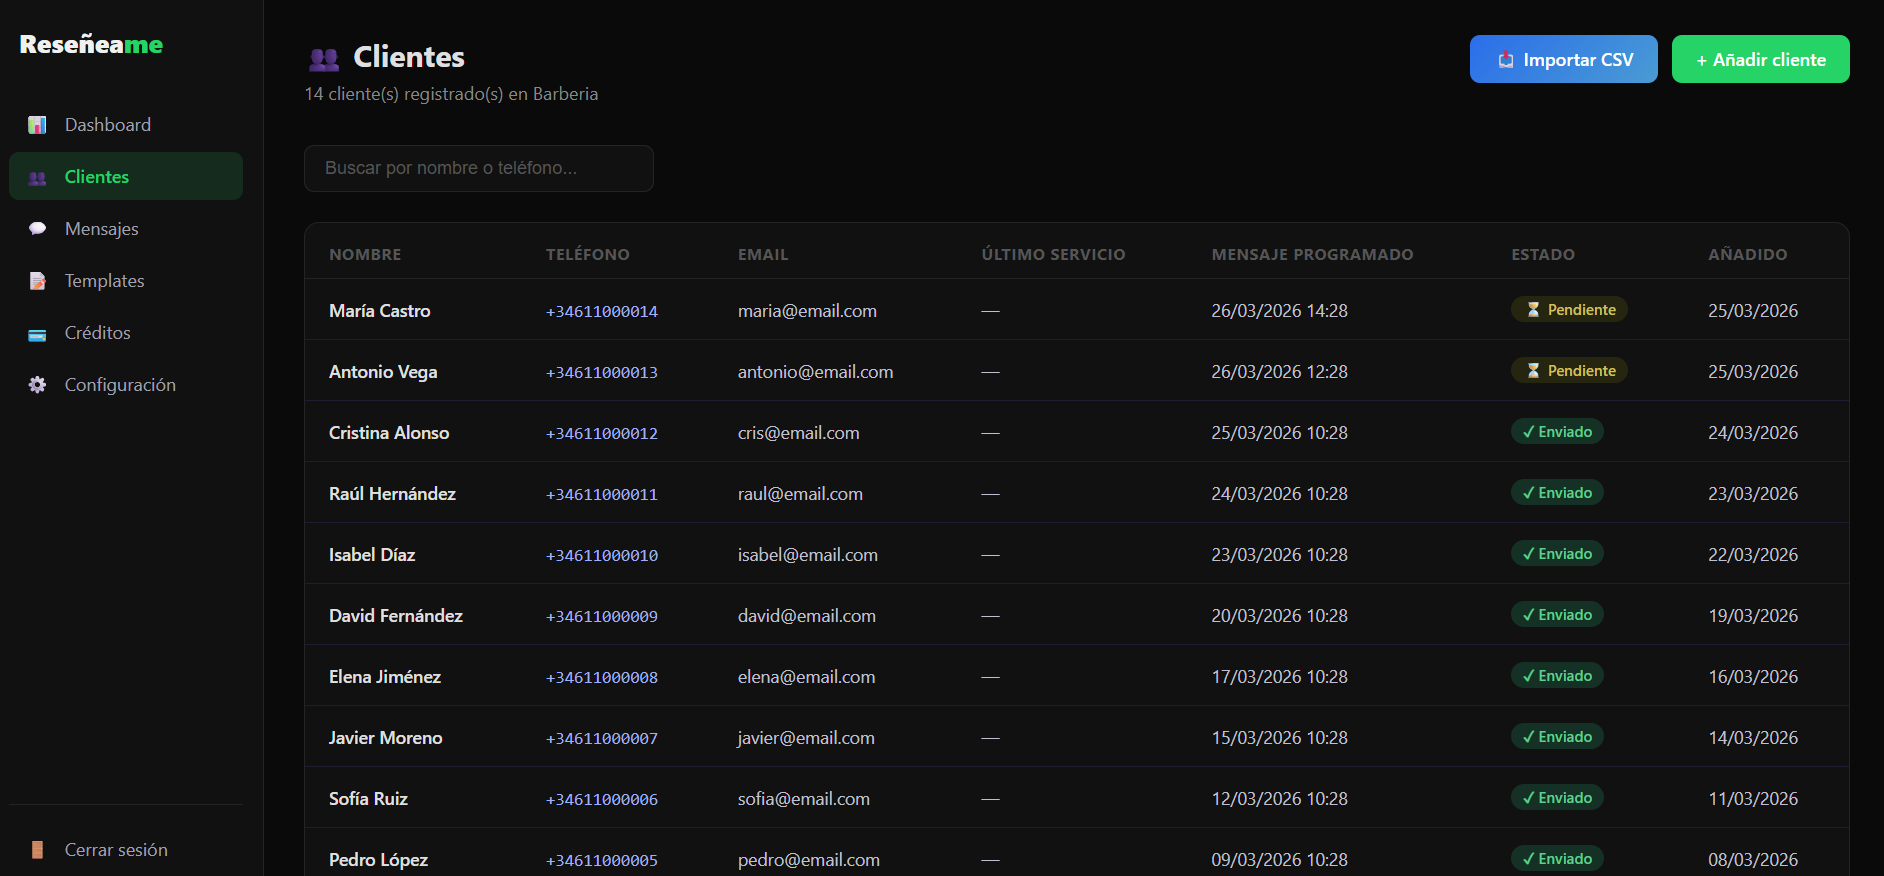
Task: Open Créditos from the sidebar
Action: pyautogui.click(x=98, y=333)
